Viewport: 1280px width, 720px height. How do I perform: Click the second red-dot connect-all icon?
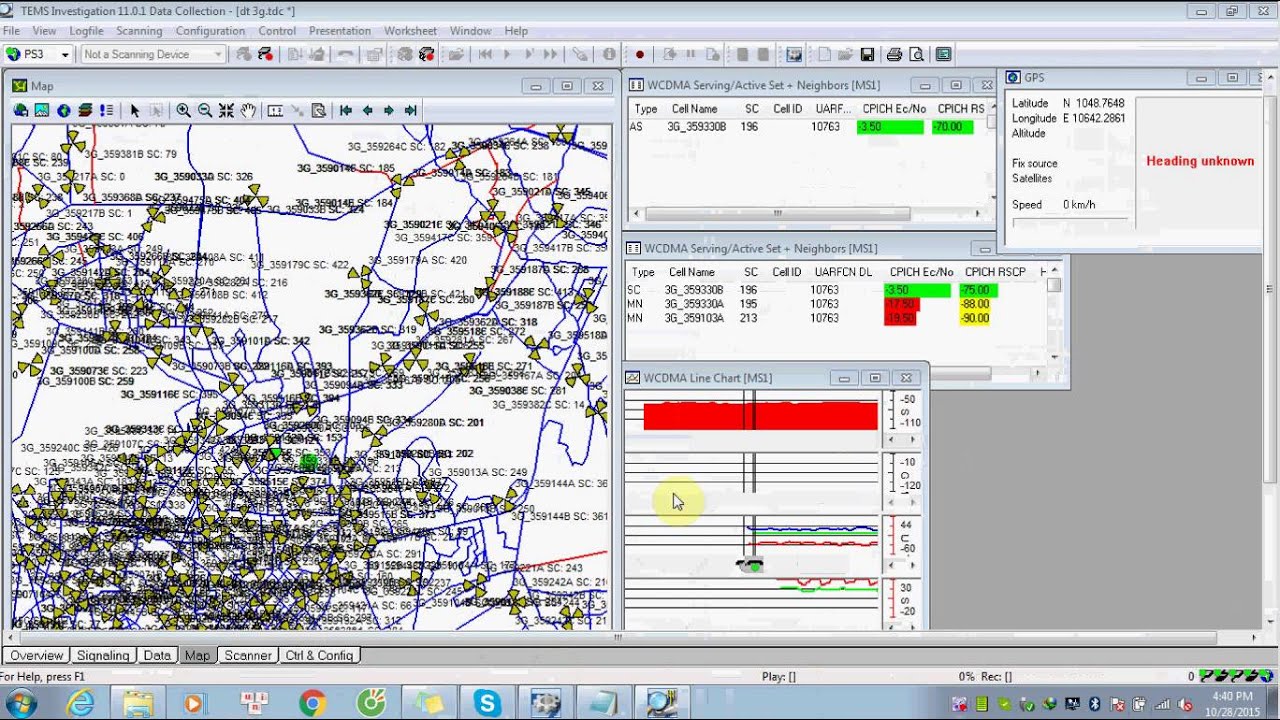[427, 54]
